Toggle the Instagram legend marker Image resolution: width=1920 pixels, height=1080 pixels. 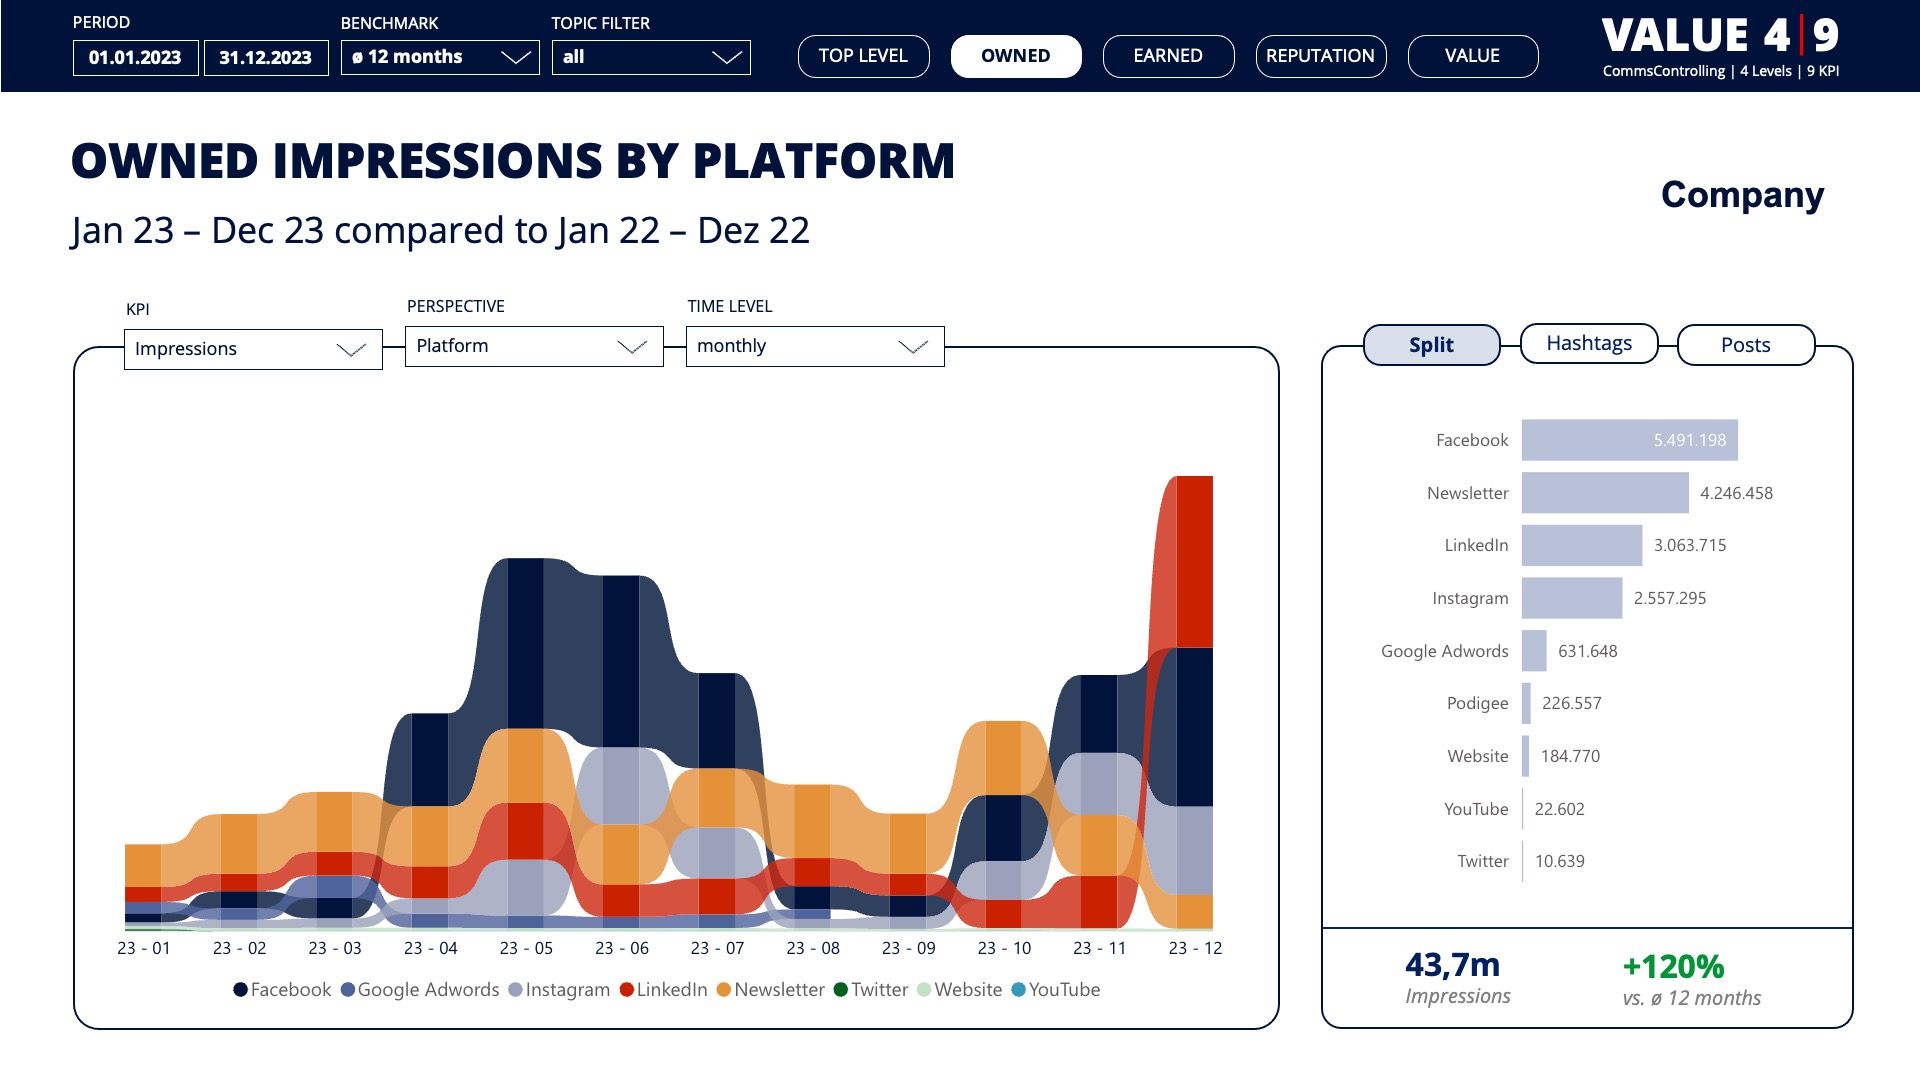516,990
